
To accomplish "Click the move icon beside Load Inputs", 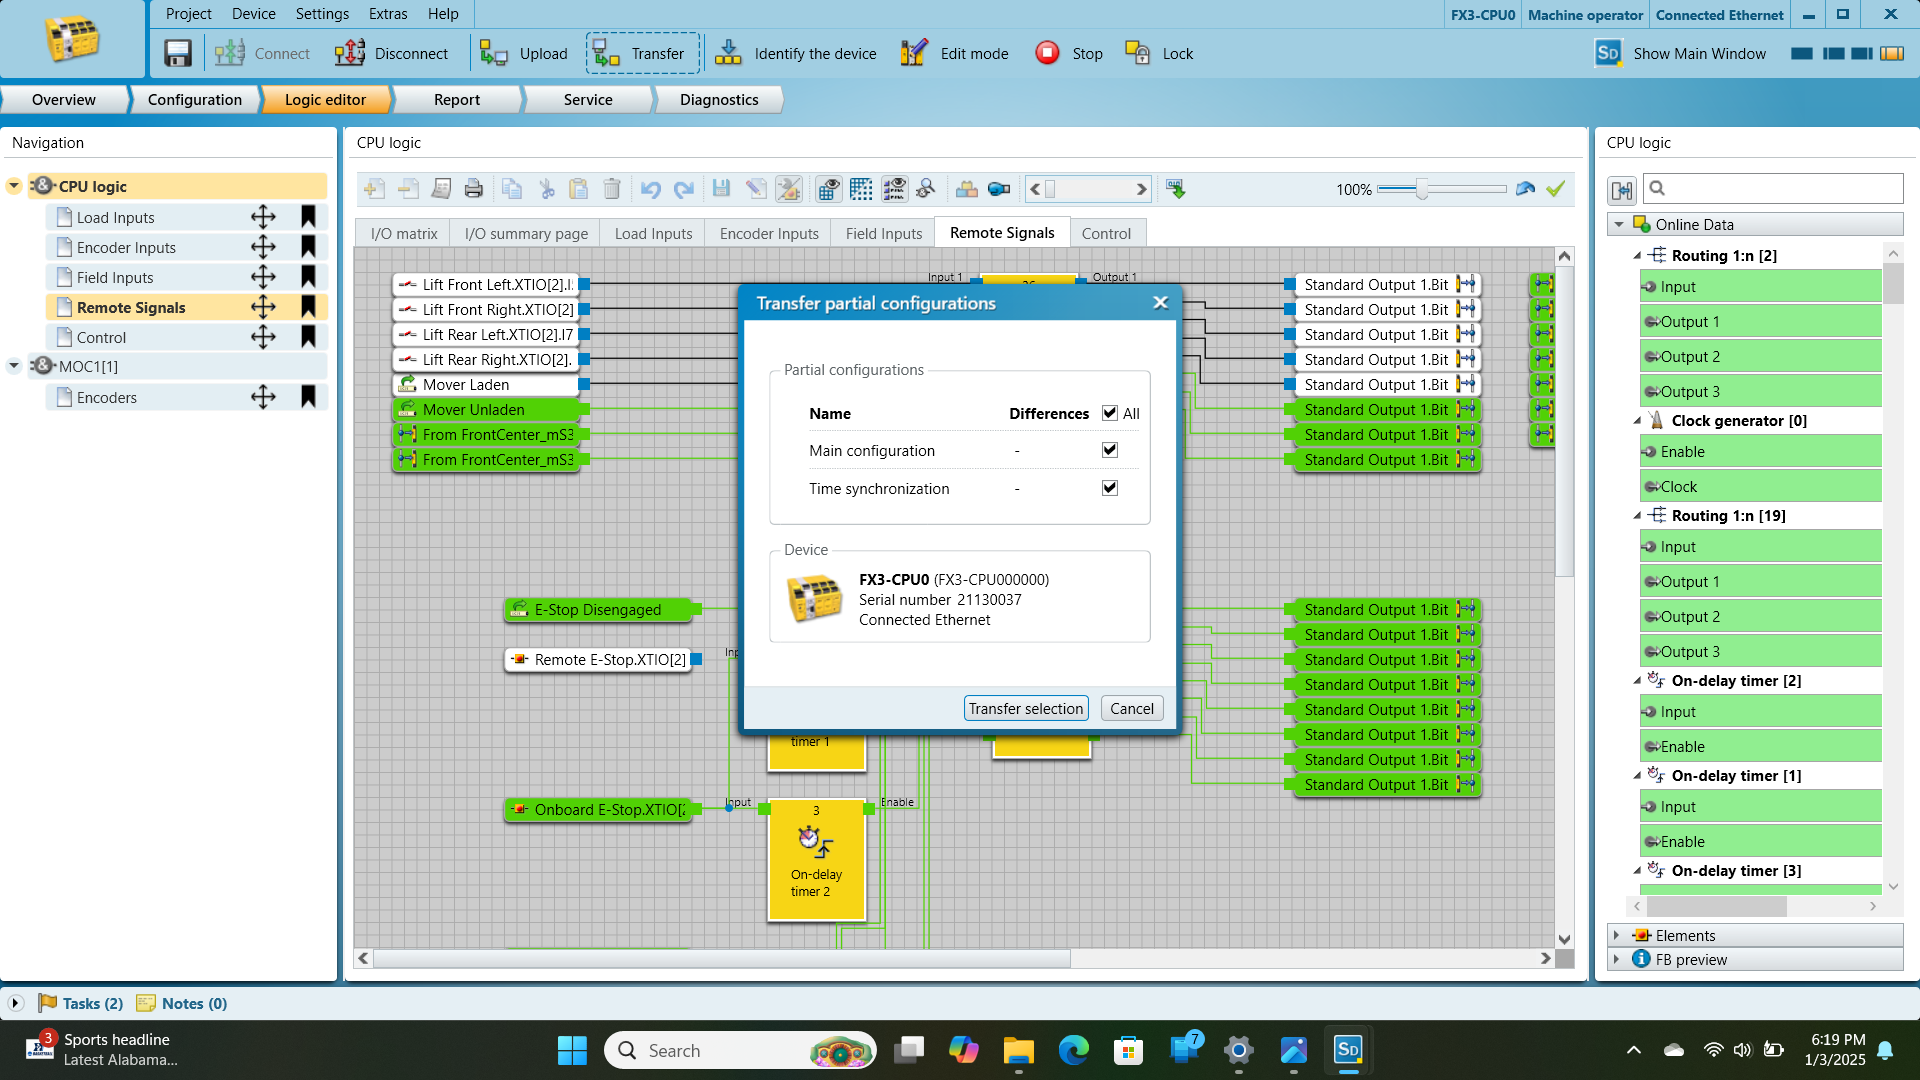I will pyautogui.click(x=263, y=217).
